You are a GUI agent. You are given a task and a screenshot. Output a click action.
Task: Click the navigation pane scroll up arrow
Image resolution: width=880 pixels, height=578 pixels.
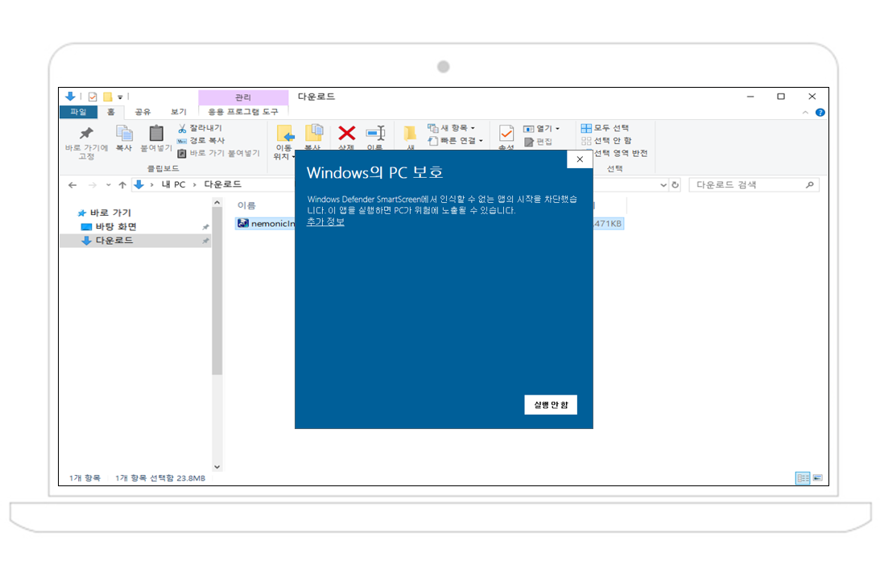[217, 202]
